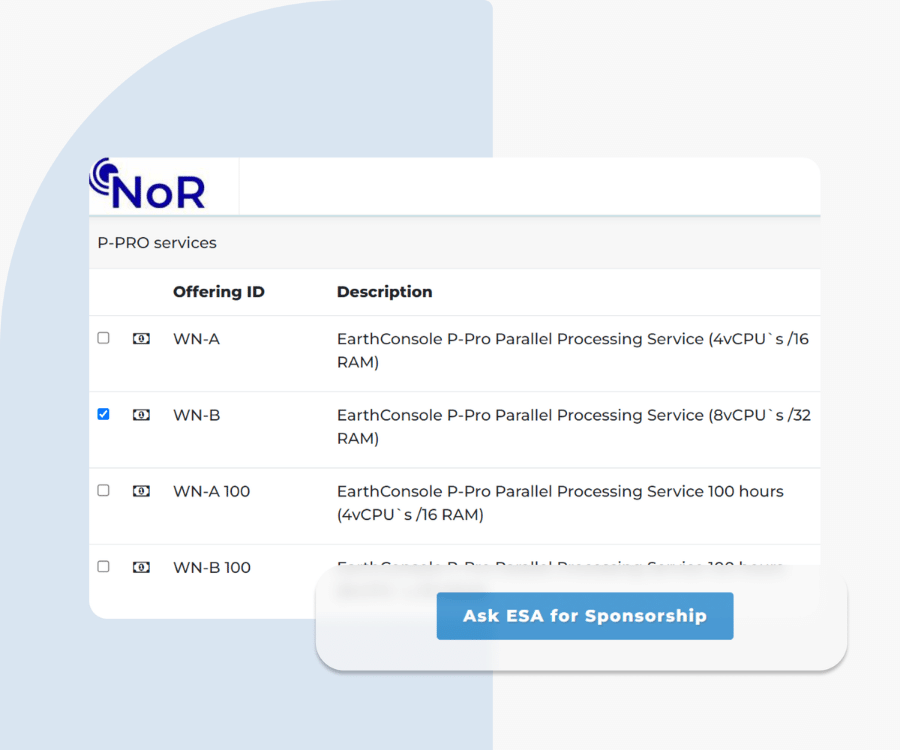
Task: Enable the WN-A 100 checkbox
Action: tap(103, 491)
